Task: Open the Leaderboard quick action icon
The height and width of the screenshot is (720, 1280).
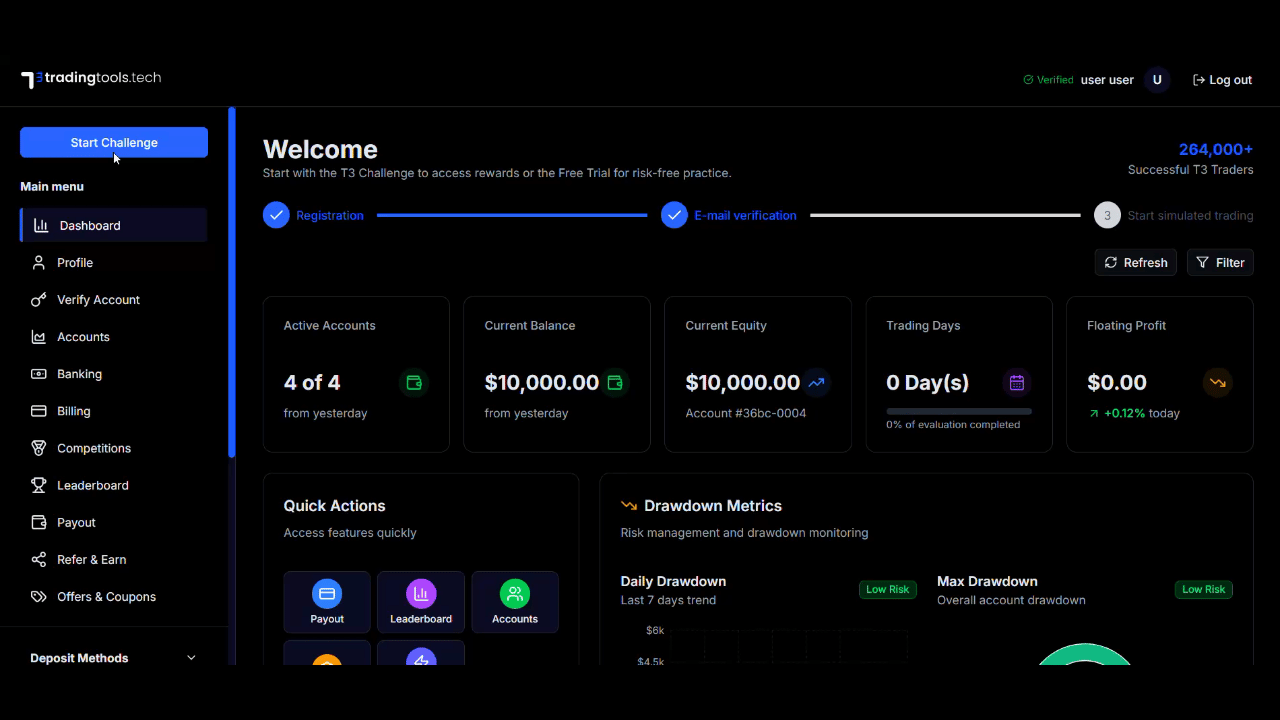Action: pyautogui.click(x=421, y=594)
